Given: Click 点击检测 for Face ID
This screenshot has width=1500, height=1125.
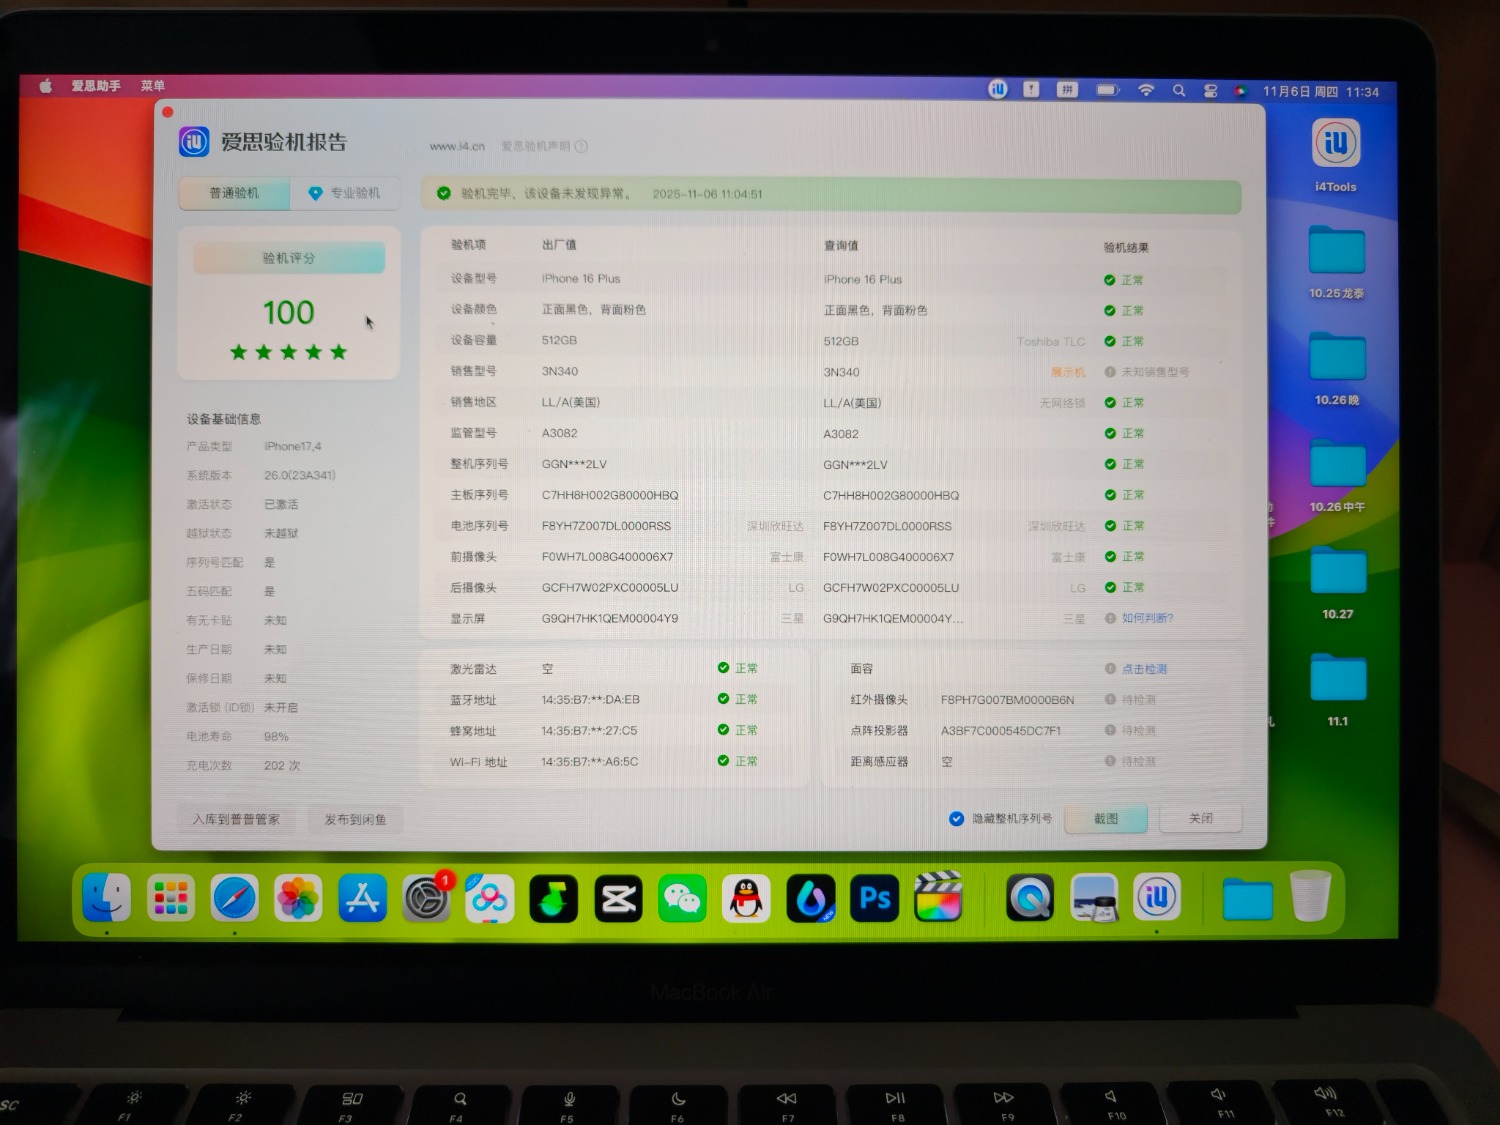Looking at the screenshot, I should tap(1144, 669).
